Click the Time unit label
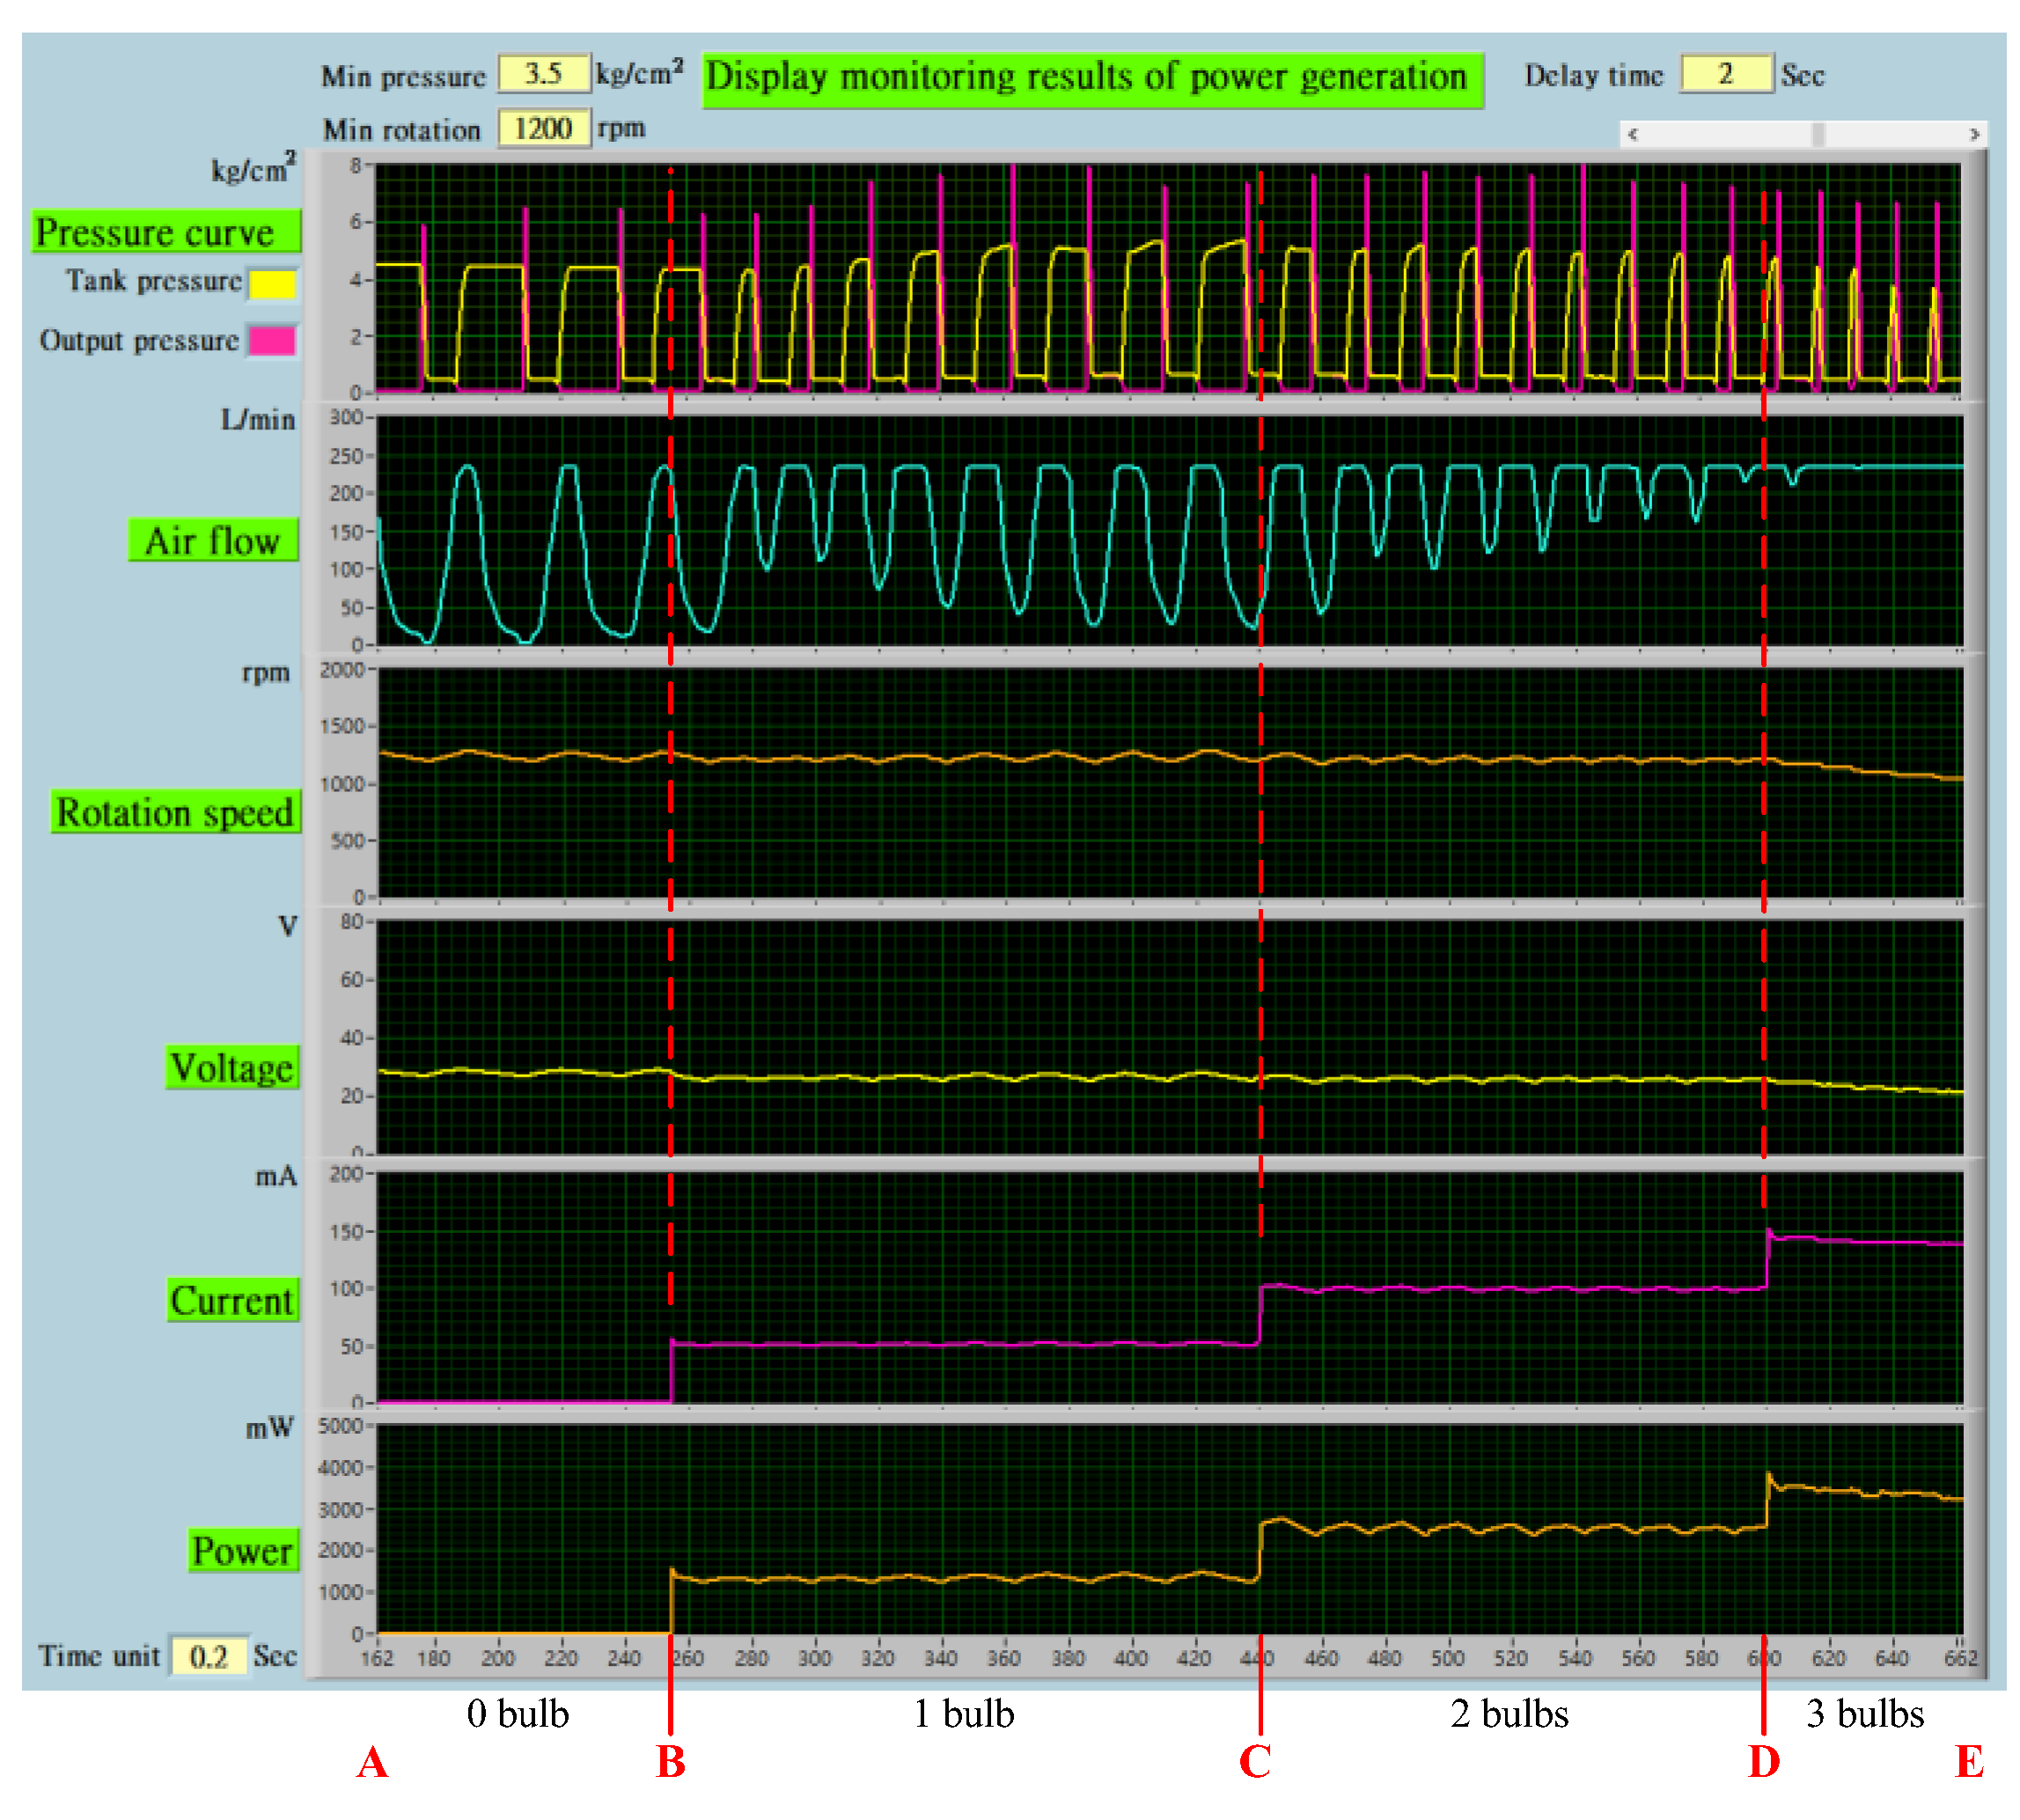This screenshot has height=1820, width=2020. (99, 1657)
